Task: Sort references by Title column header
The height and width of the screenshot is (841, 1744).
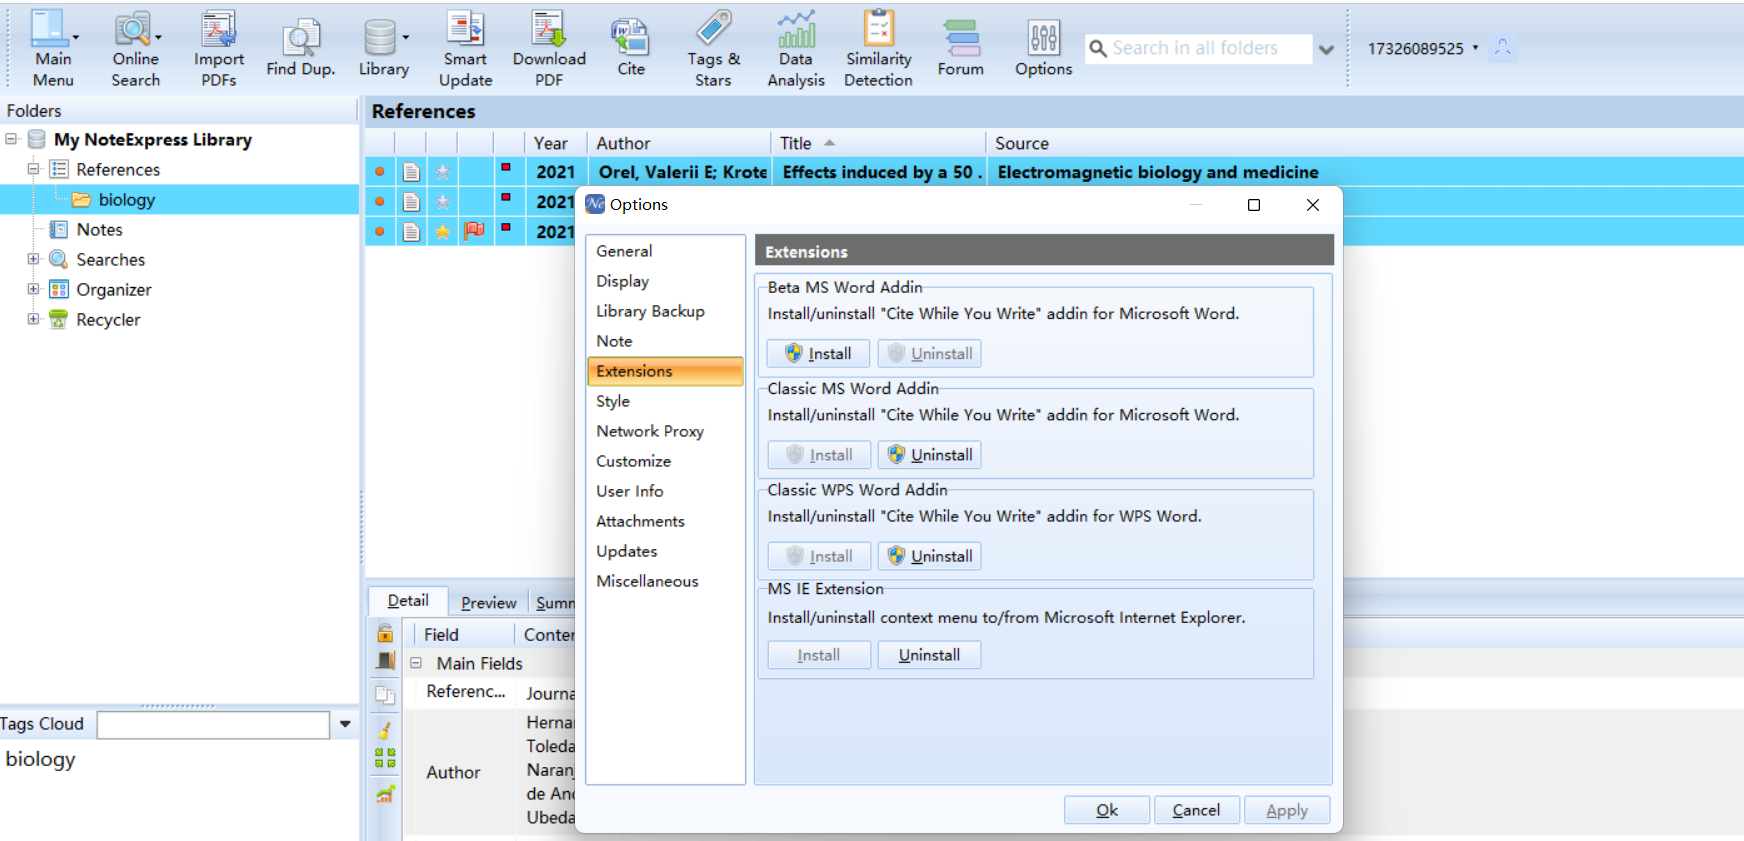Action: 877,143
